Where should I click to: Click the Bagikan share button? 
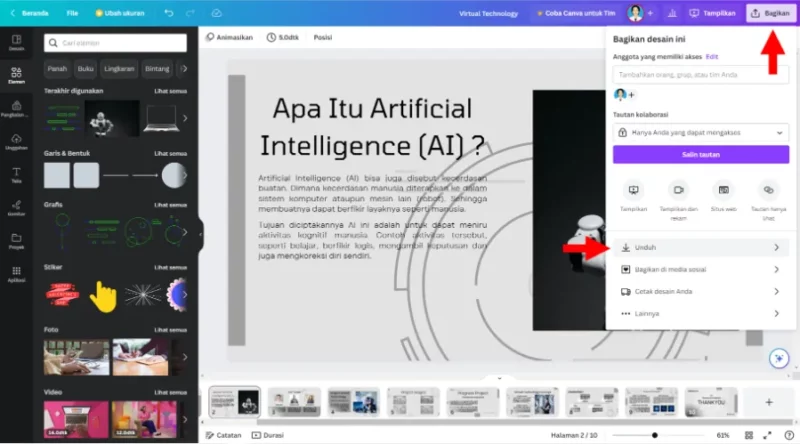pos(771,13)
